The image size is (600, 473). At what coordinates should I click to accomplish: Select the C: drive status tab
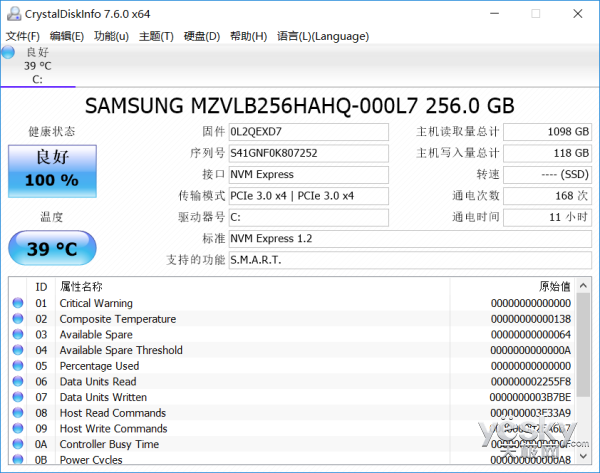click(38, 66)
